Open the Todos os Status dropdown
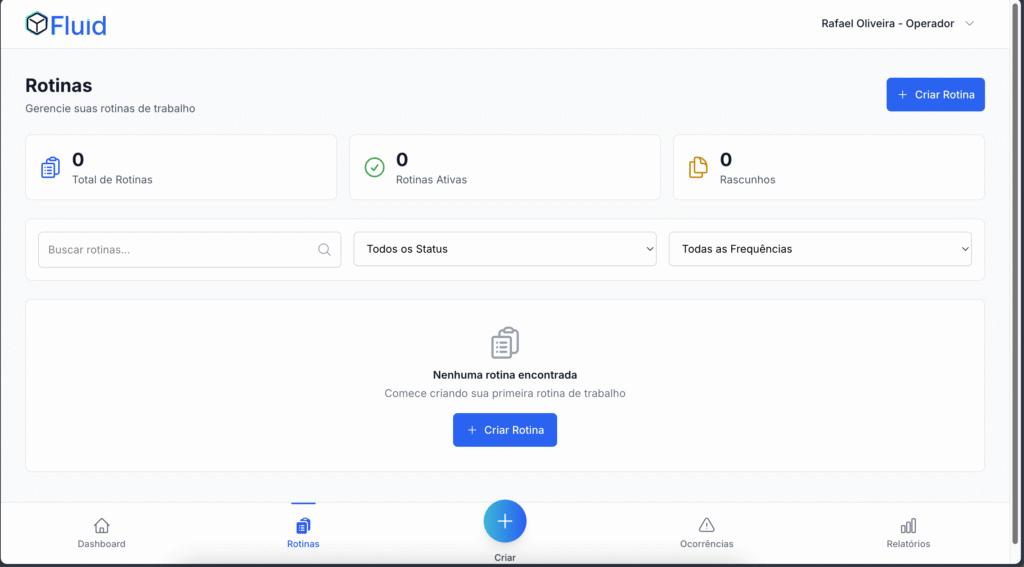 pos(504,250)
